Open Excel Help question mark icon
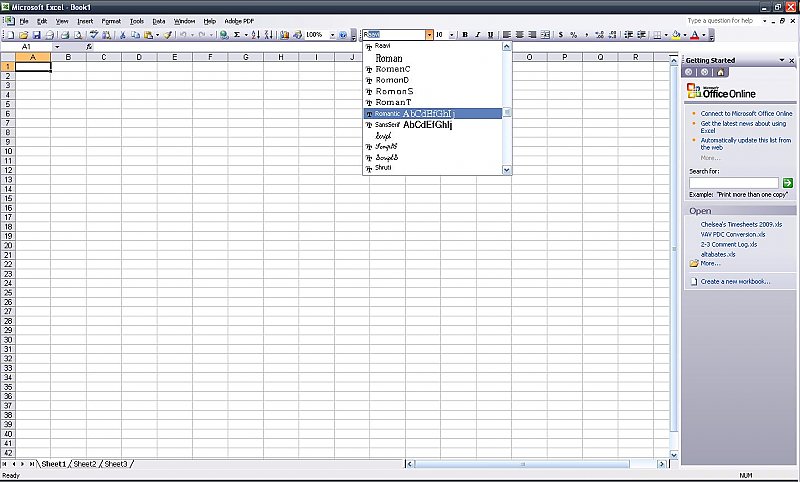 click(x=343, y=35)
